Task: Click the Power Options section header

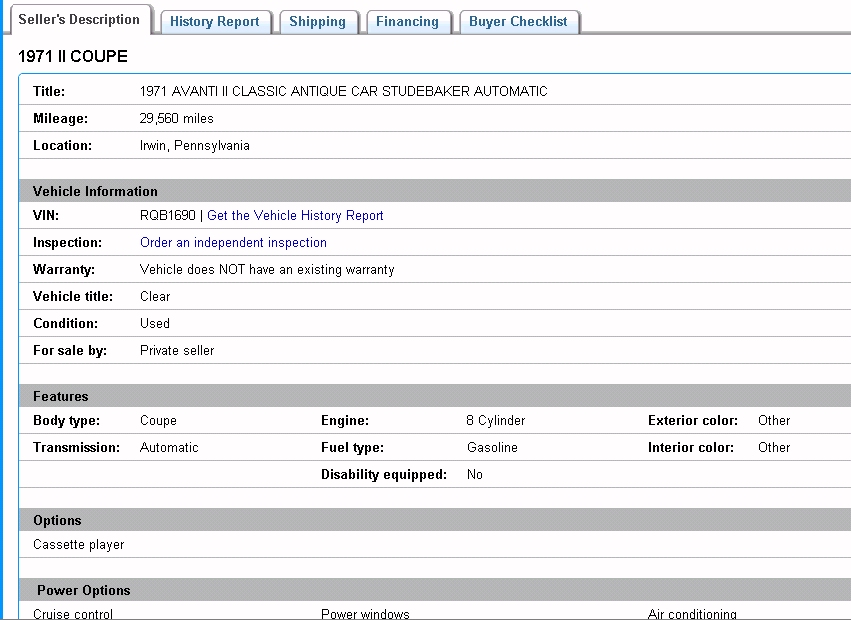Action: (84, 591)
